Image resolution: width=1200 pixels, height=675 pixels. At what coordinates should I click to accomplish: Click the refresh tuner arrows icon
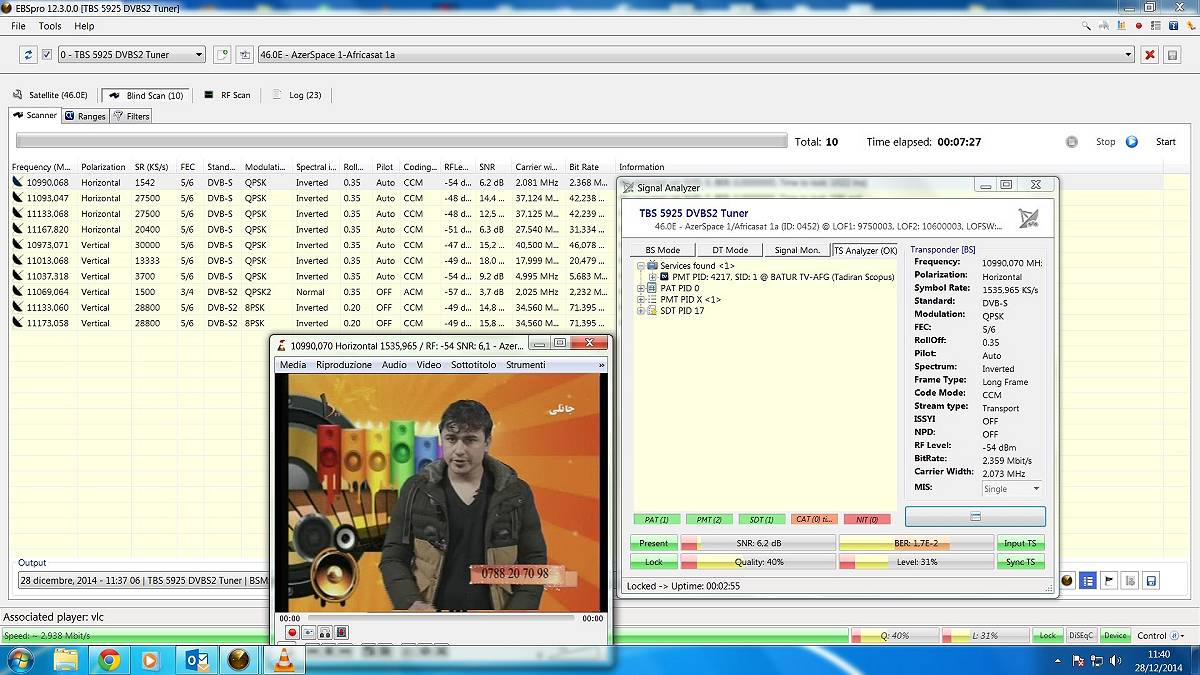(28, 55)
